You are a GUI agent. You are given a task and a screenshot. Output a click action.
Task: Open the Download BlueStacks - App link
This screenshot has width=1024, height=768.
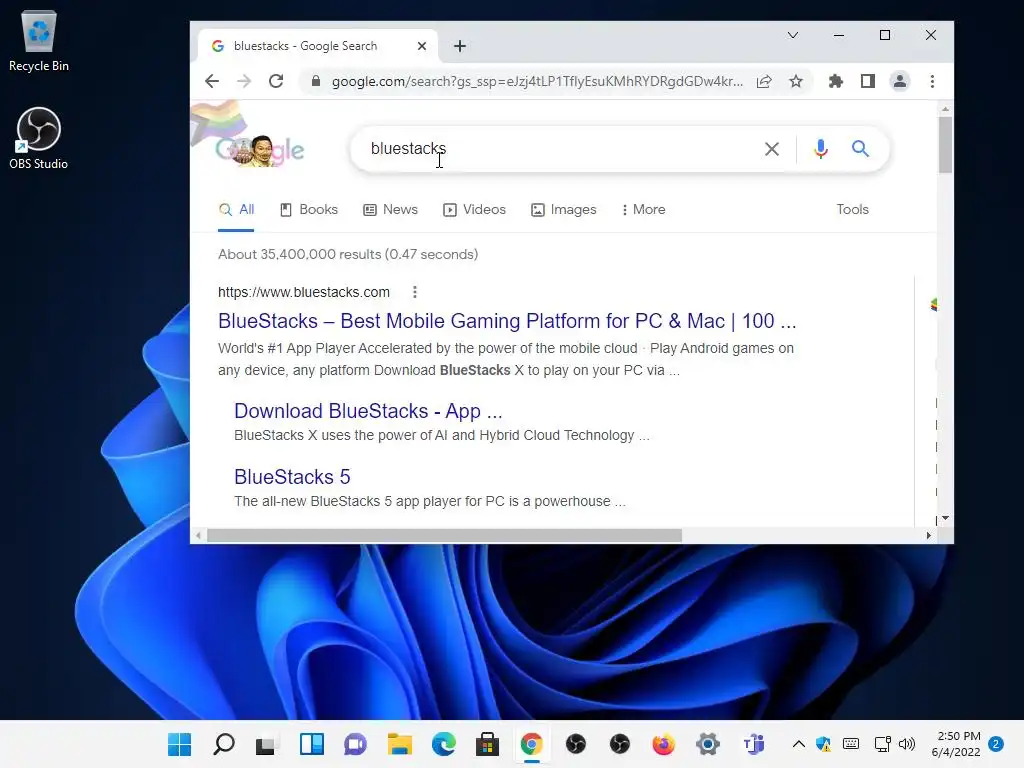coord(368,411)
